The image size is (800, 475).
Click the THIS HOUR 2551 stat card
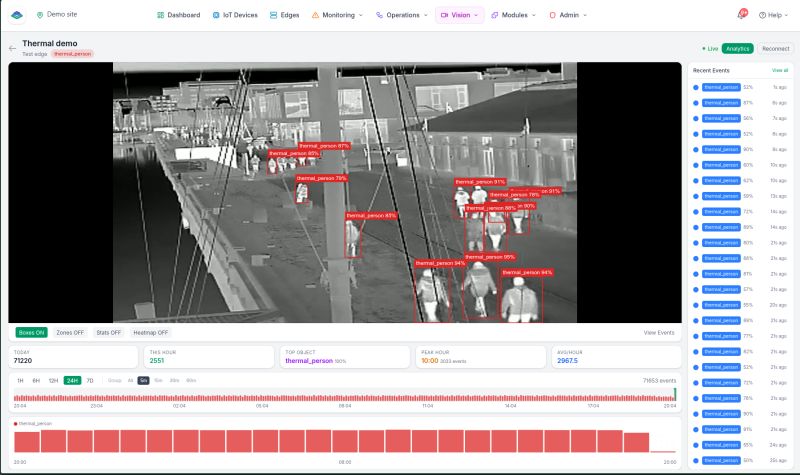pyautogui.click(x=209, y=357)
